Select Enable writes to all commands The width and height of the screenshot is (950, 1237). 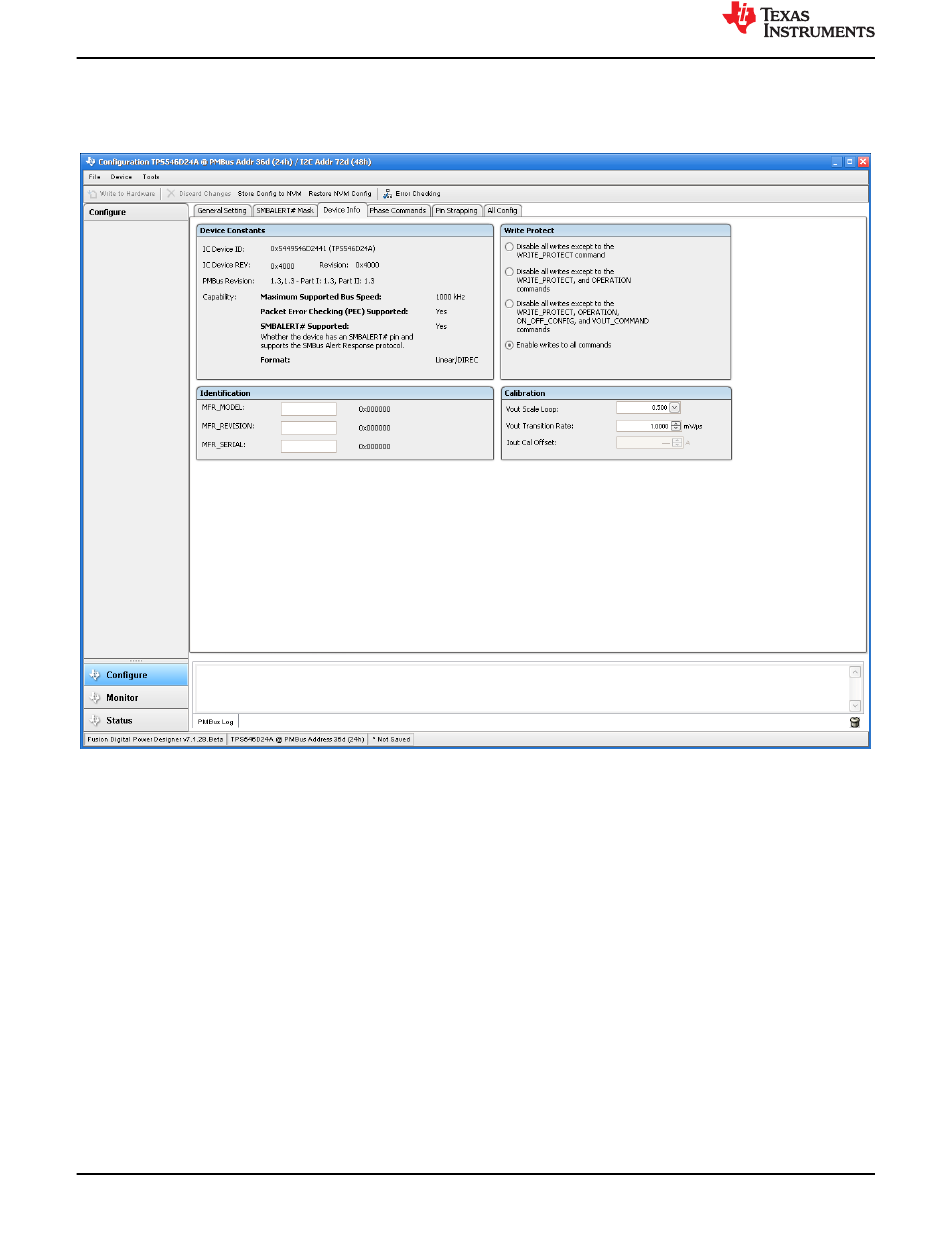(510, 345)
